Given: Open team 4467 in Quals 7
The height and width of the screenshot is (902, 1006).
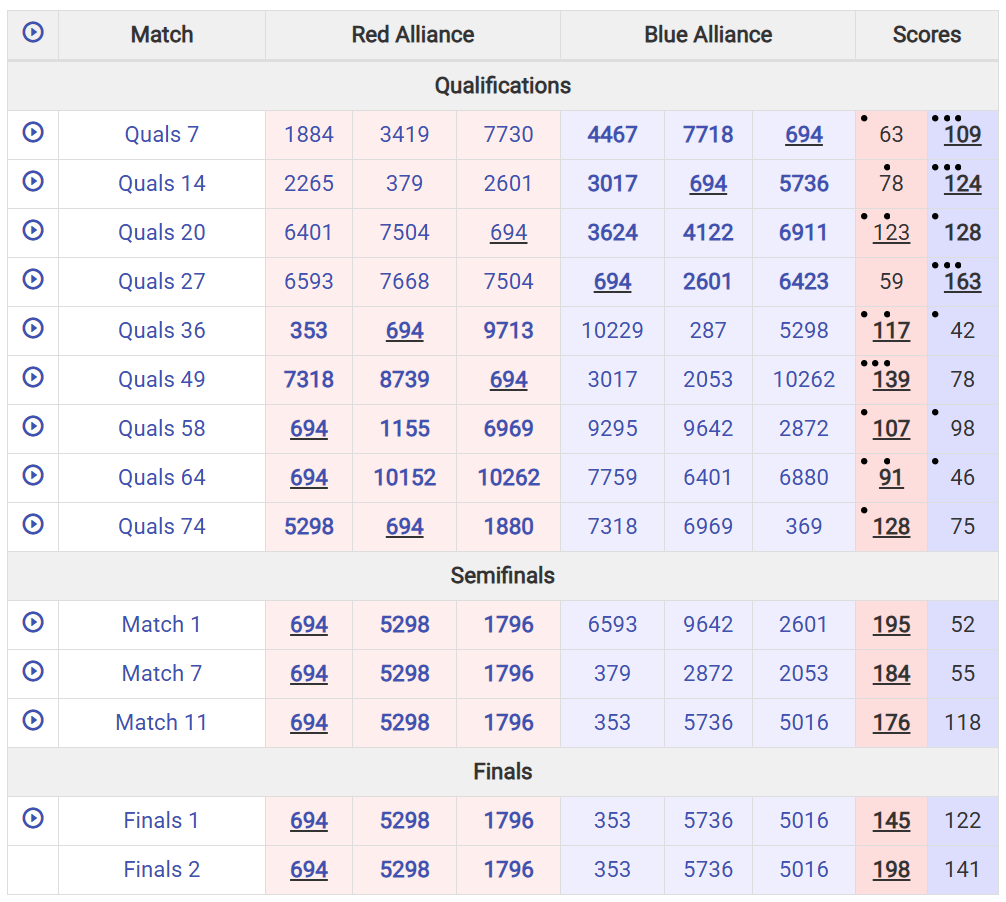Looking at the screenshot, I should [x=612, y=135].
